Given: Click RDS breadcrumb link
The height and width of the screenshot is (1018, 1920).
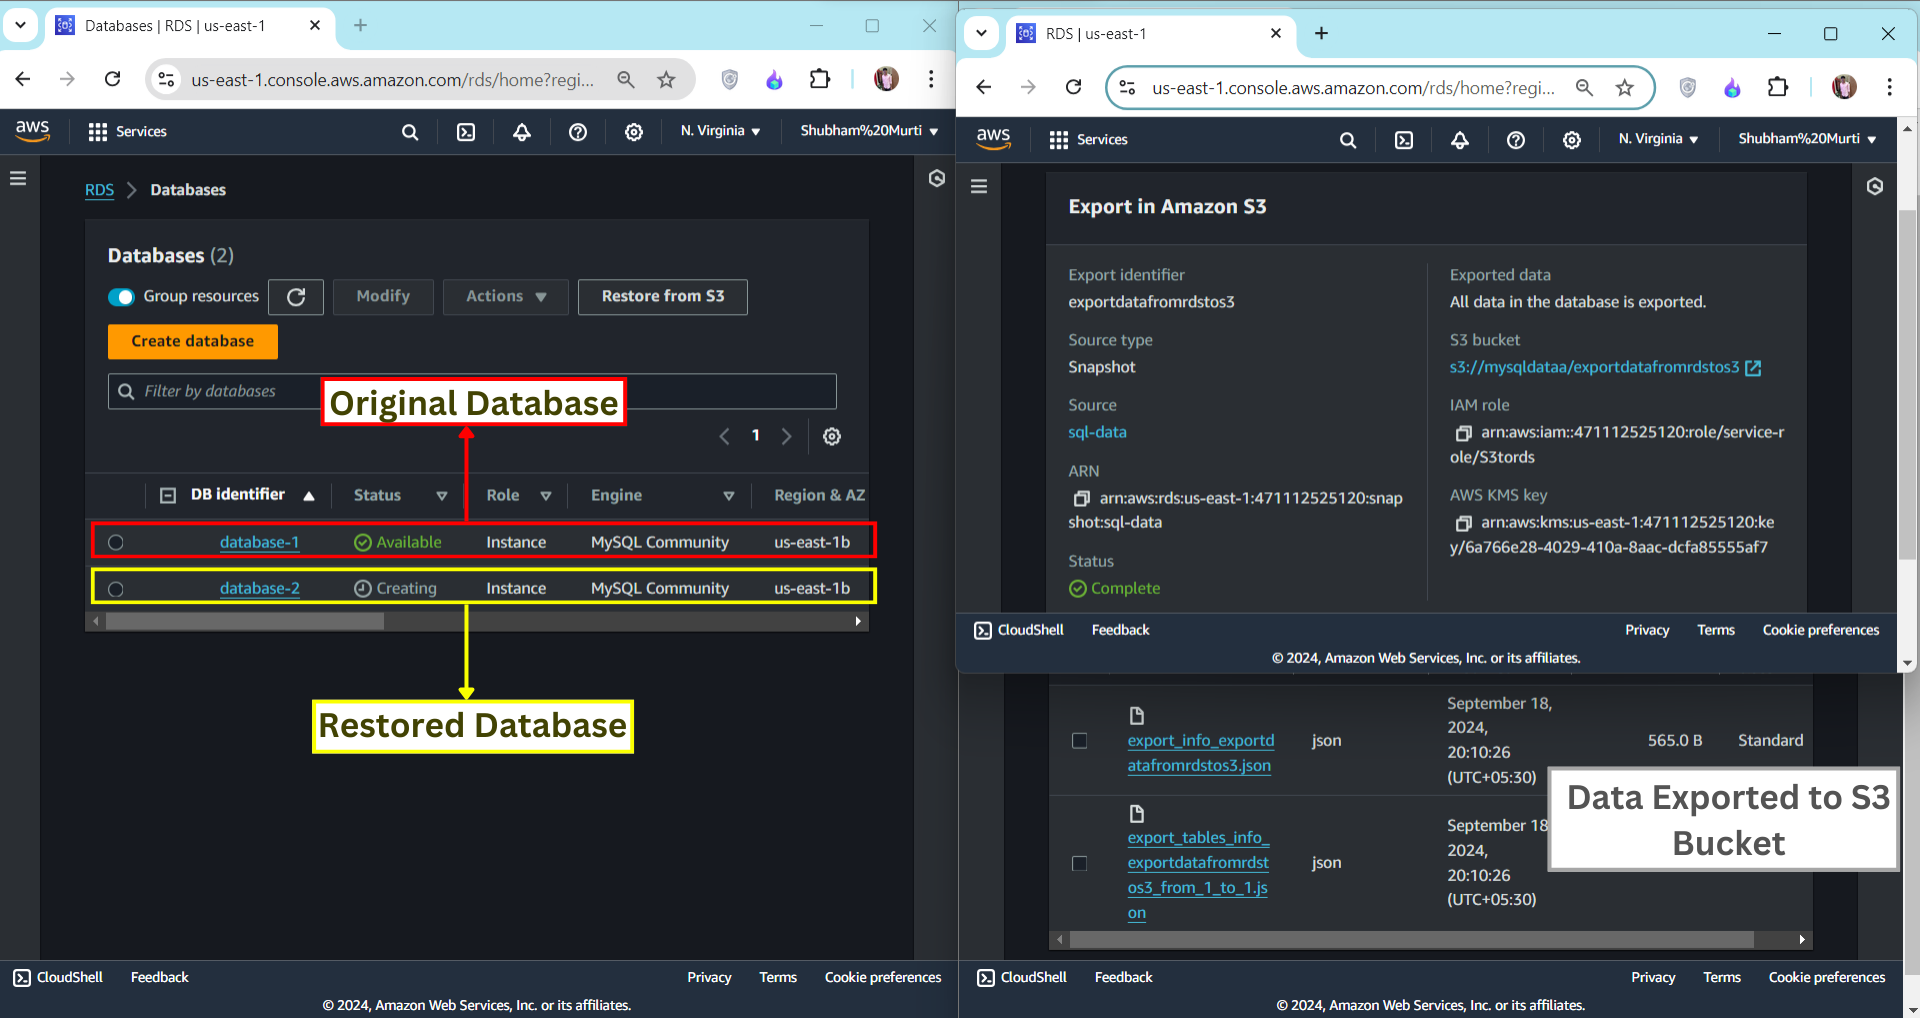Looking at the screenshot, I should coord(99,190).
